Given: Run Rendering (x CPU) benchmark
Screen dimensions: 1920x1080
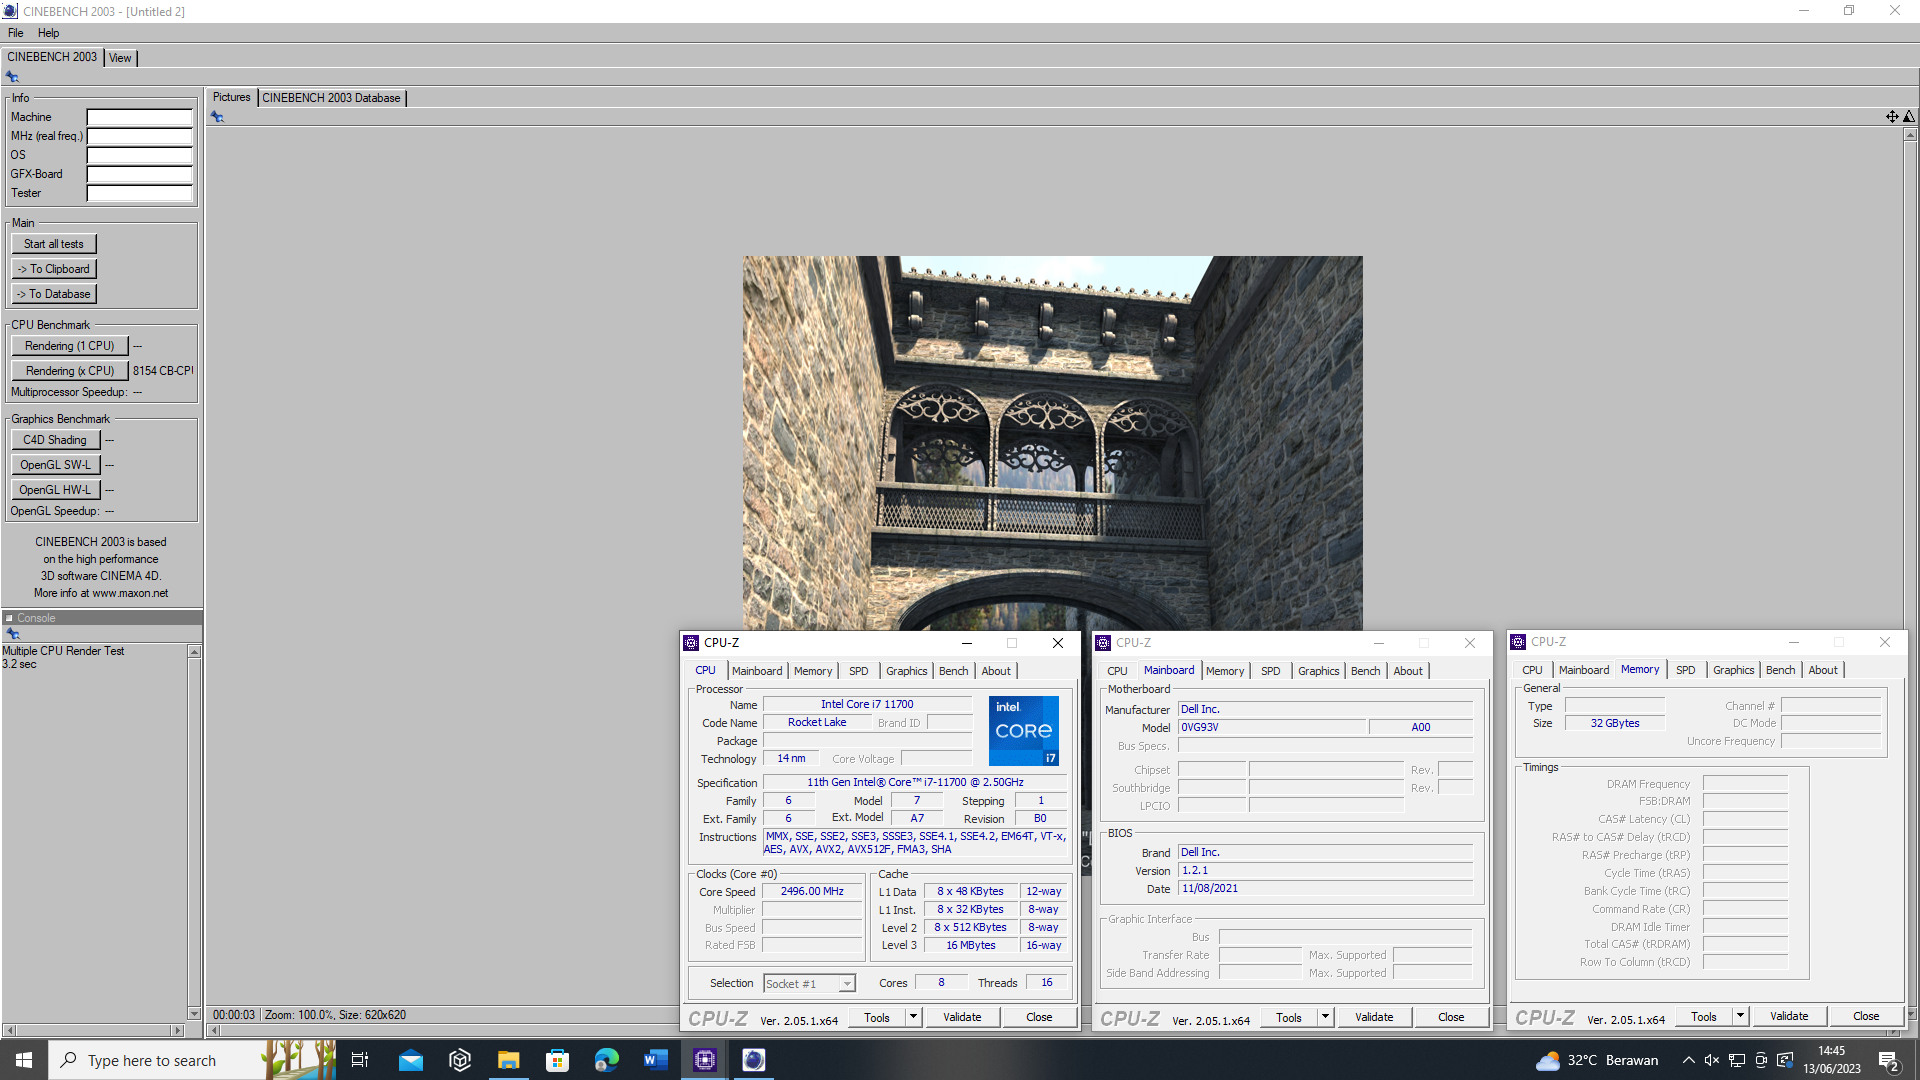Looking at the screenshot, I should point(70,371).
